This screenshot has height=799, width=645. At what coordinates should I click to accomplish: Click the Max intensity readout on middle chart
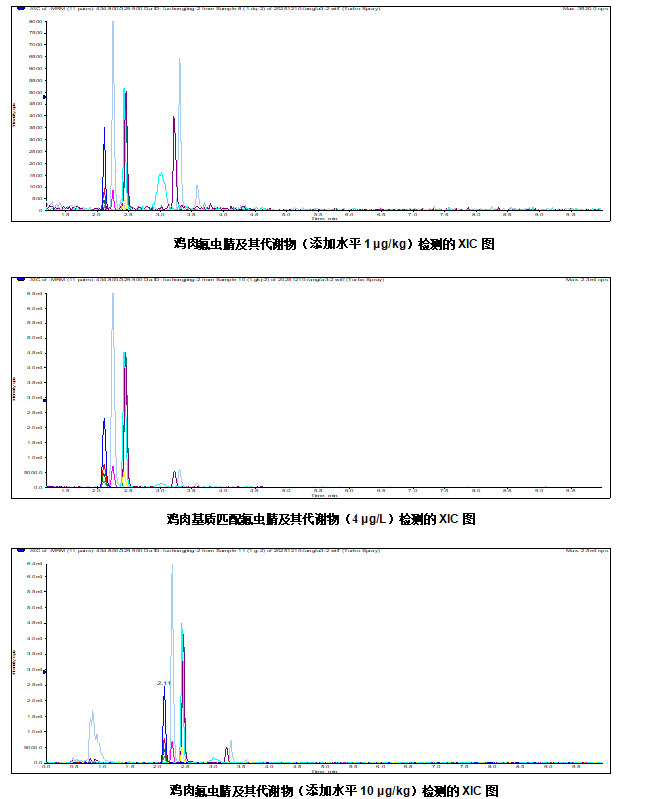click(583, 279)
